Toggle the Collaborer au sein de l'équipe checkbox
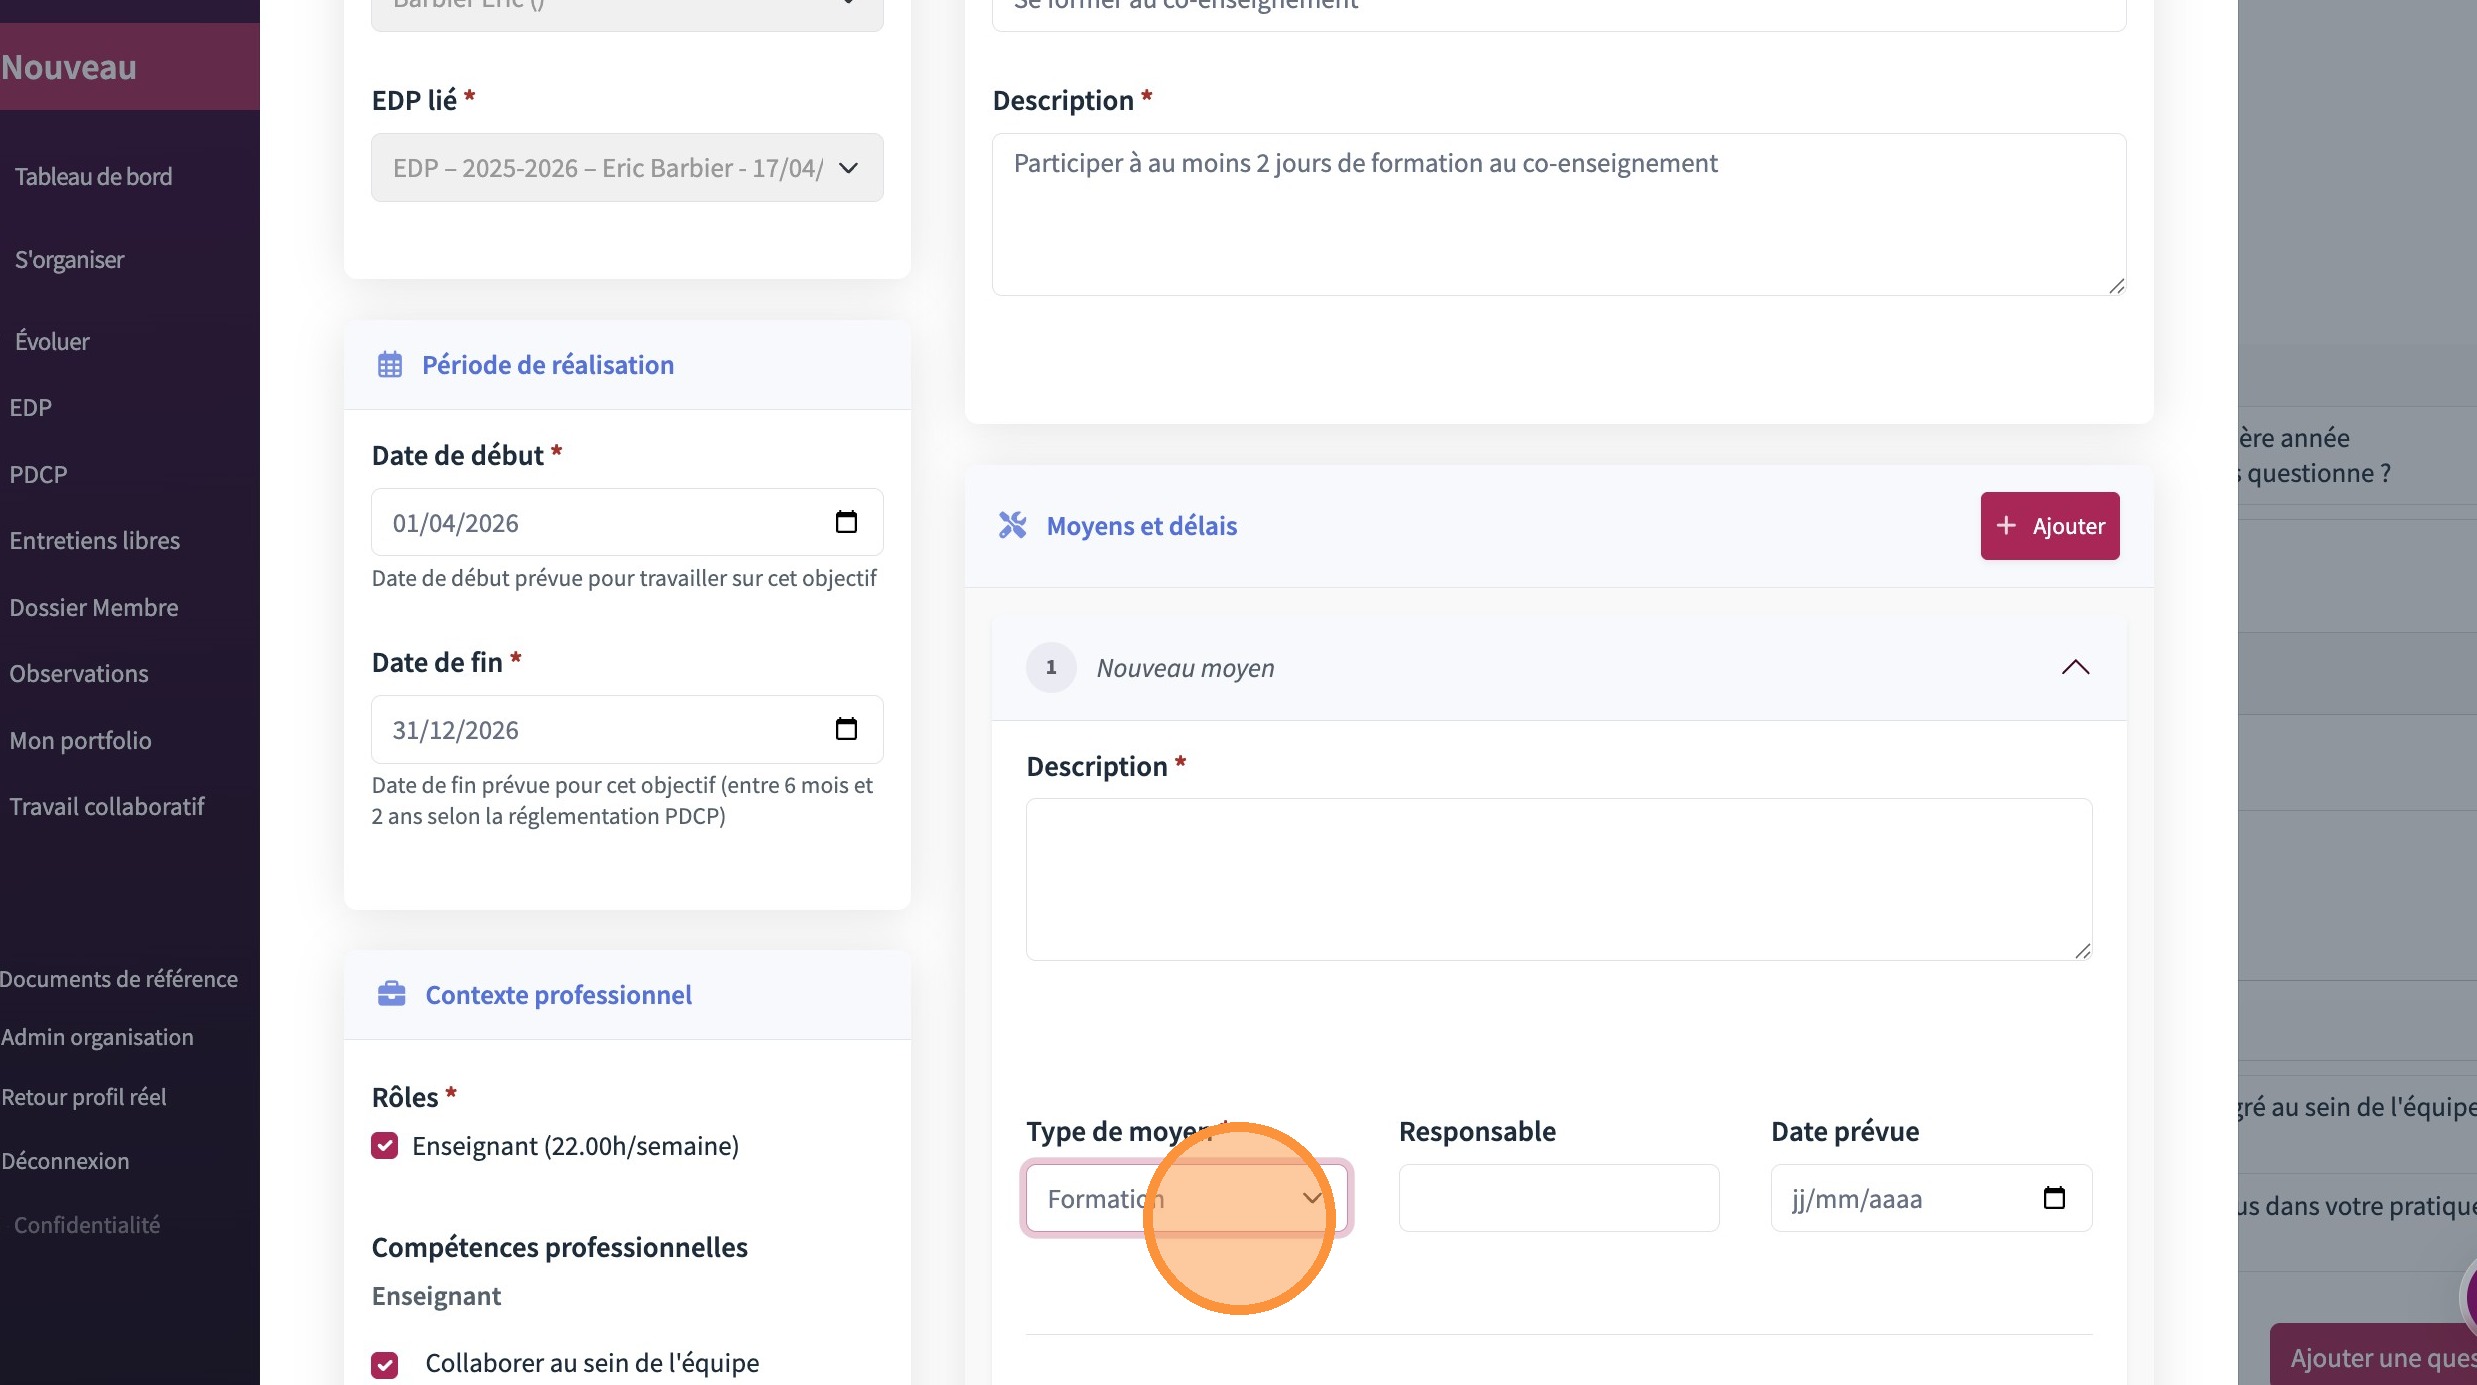Screen dimensions: 2477x1385 385,1364
